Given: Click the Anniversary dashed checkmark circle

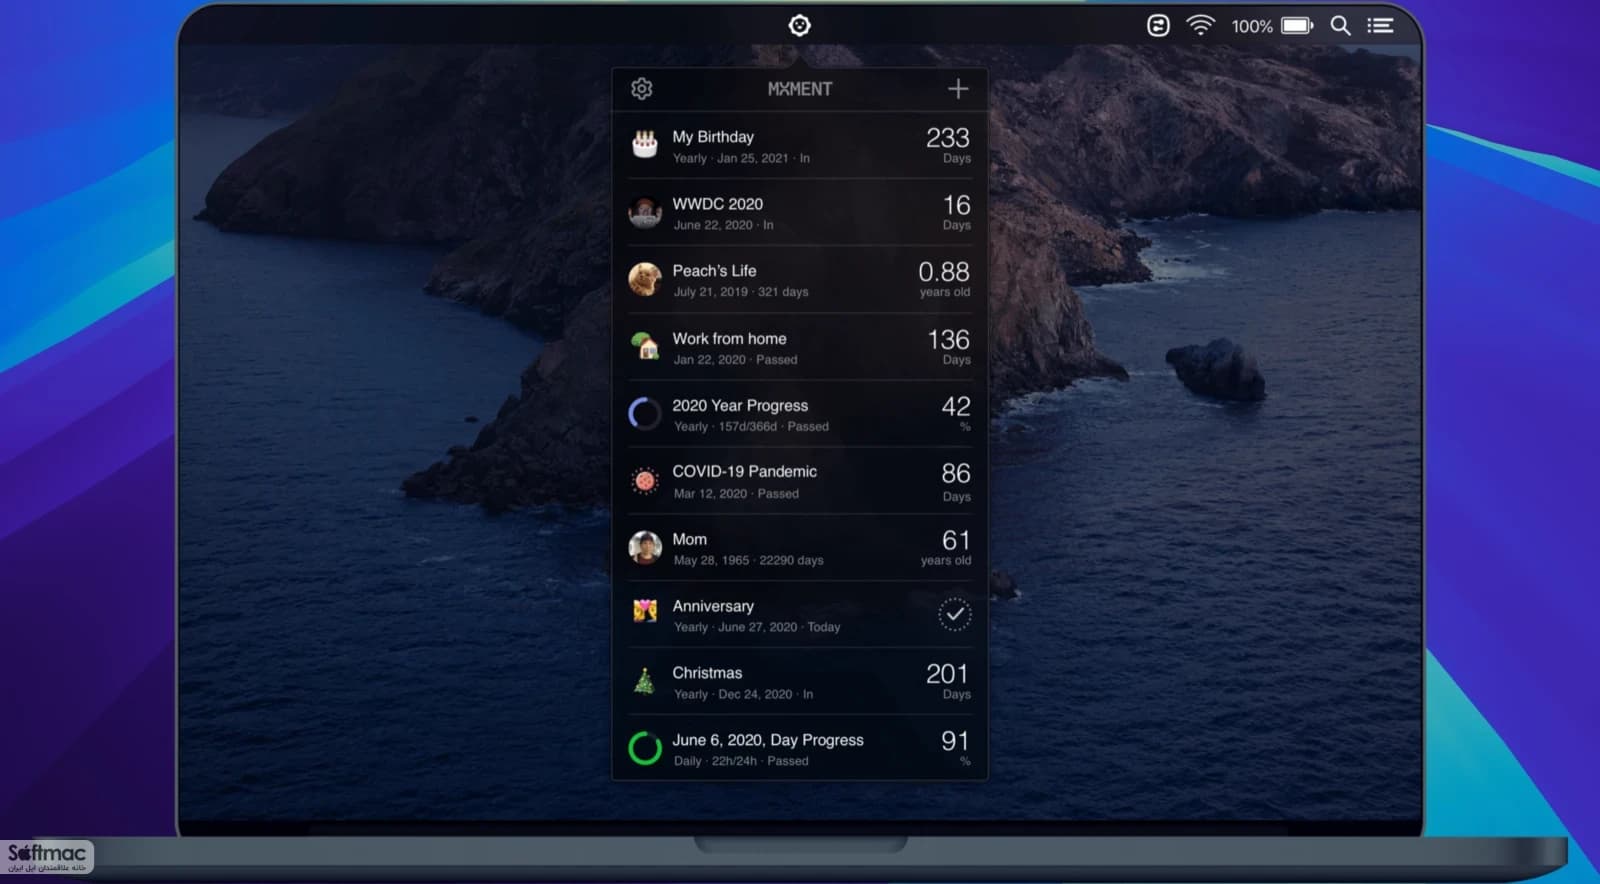Looking at the screenshot, I should pyautogui.click(x=955, y=614).
